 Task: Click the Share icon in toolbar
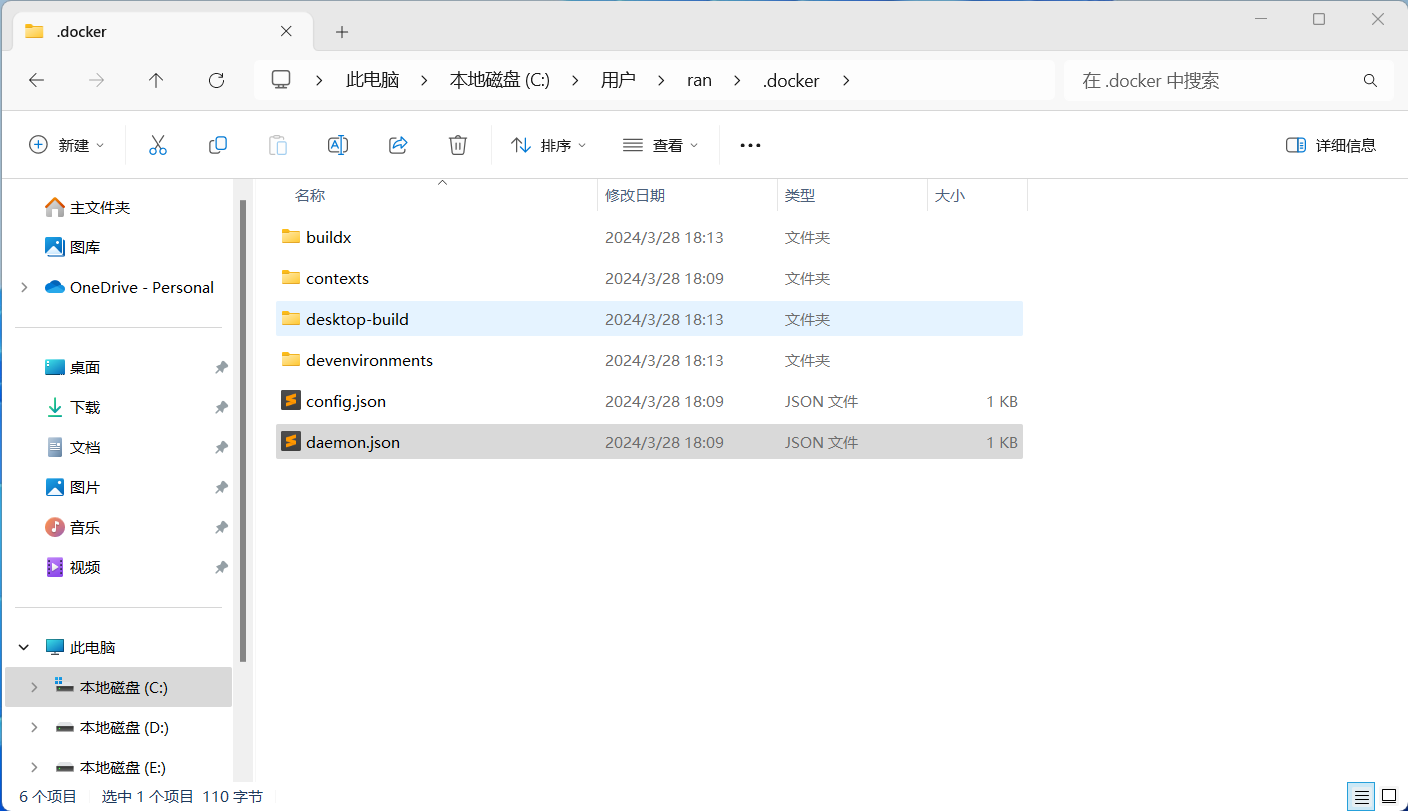tap(398, 145)
